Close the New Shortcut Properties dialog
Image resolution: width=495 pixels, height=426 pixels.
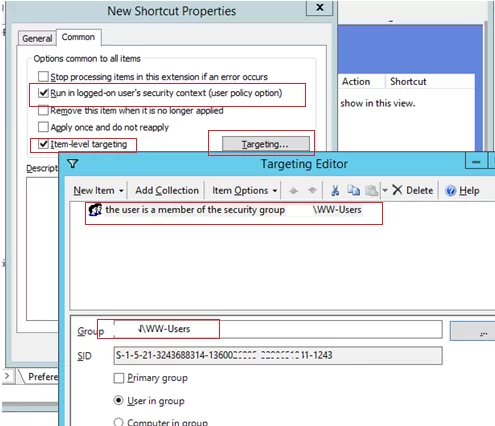click(319, 7)
